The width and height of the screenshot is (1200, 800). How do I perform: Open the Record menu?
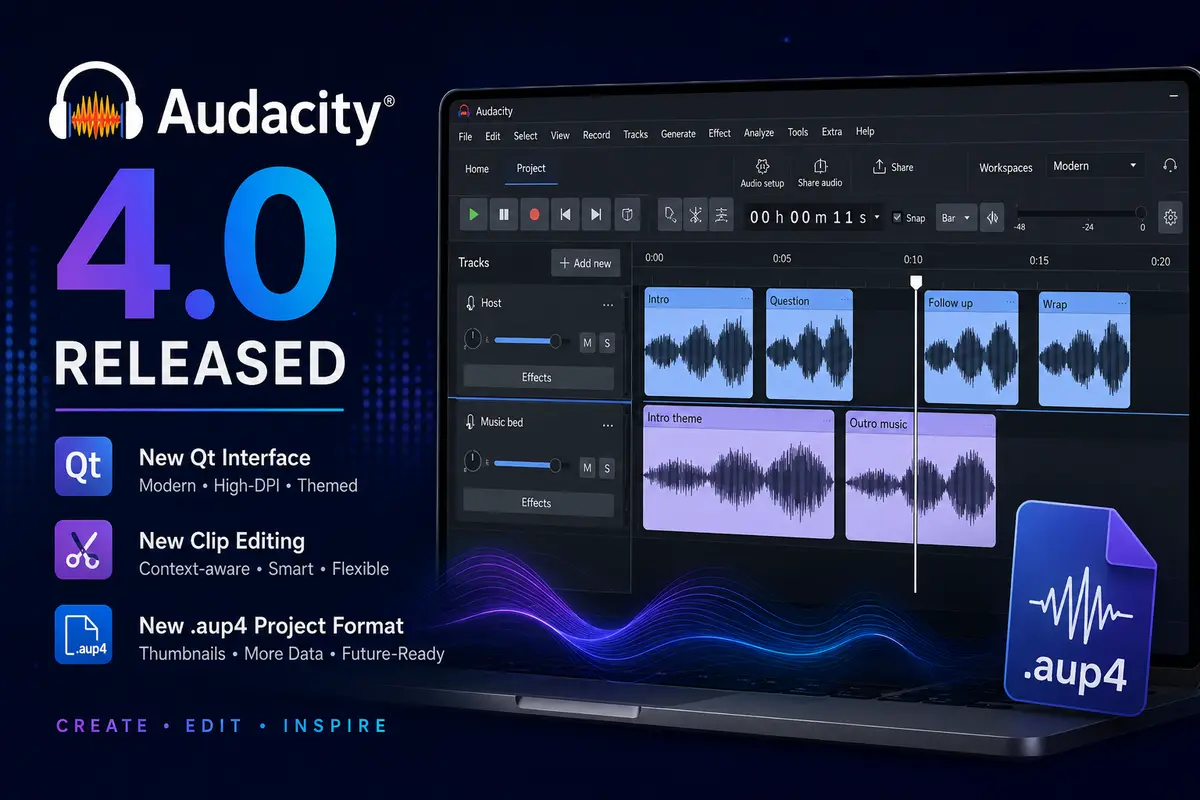pos(596,135)
